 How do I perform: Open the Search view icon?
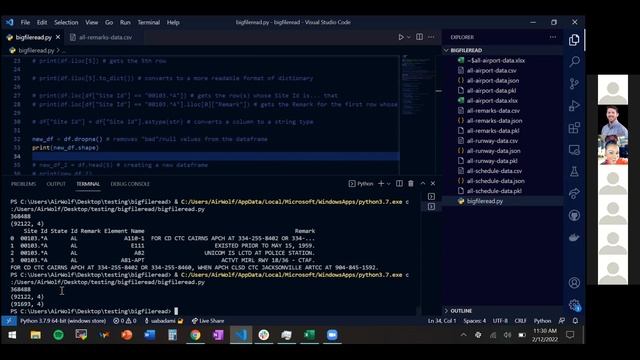(574, 62)
